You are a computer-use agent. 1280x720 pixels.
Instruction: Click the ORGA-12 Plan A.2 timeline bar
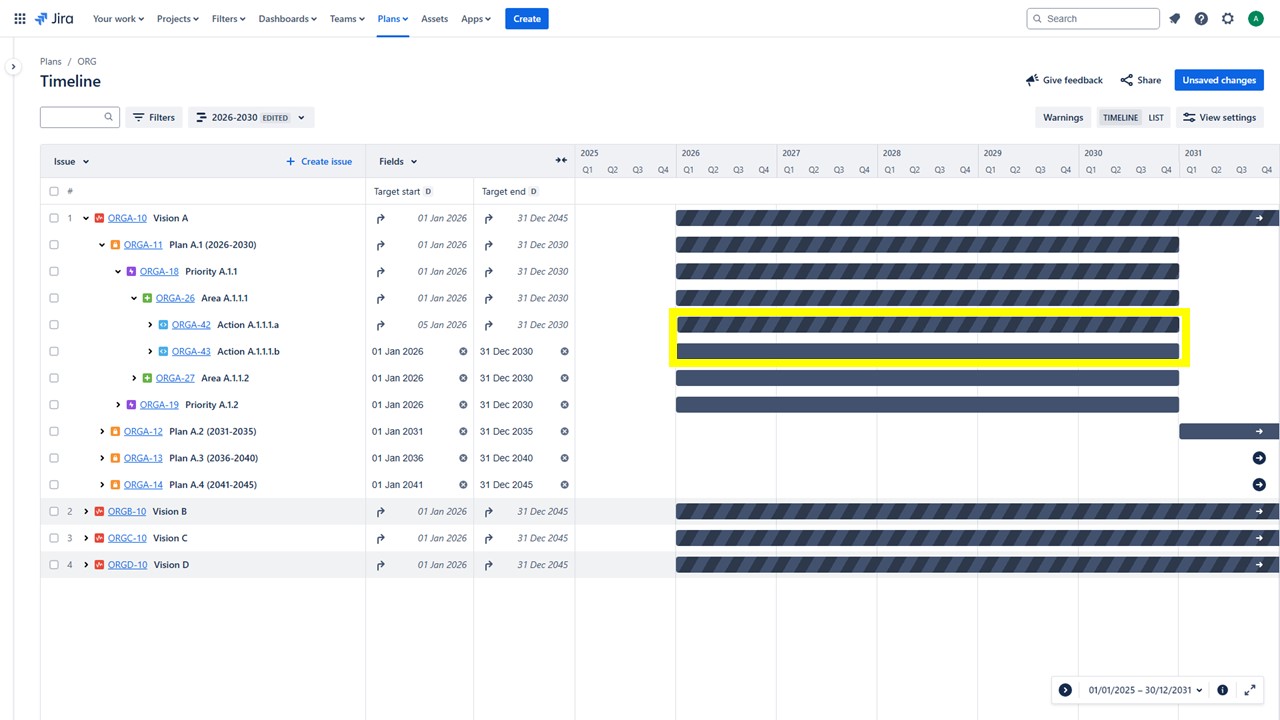[x=1229, y=432]
